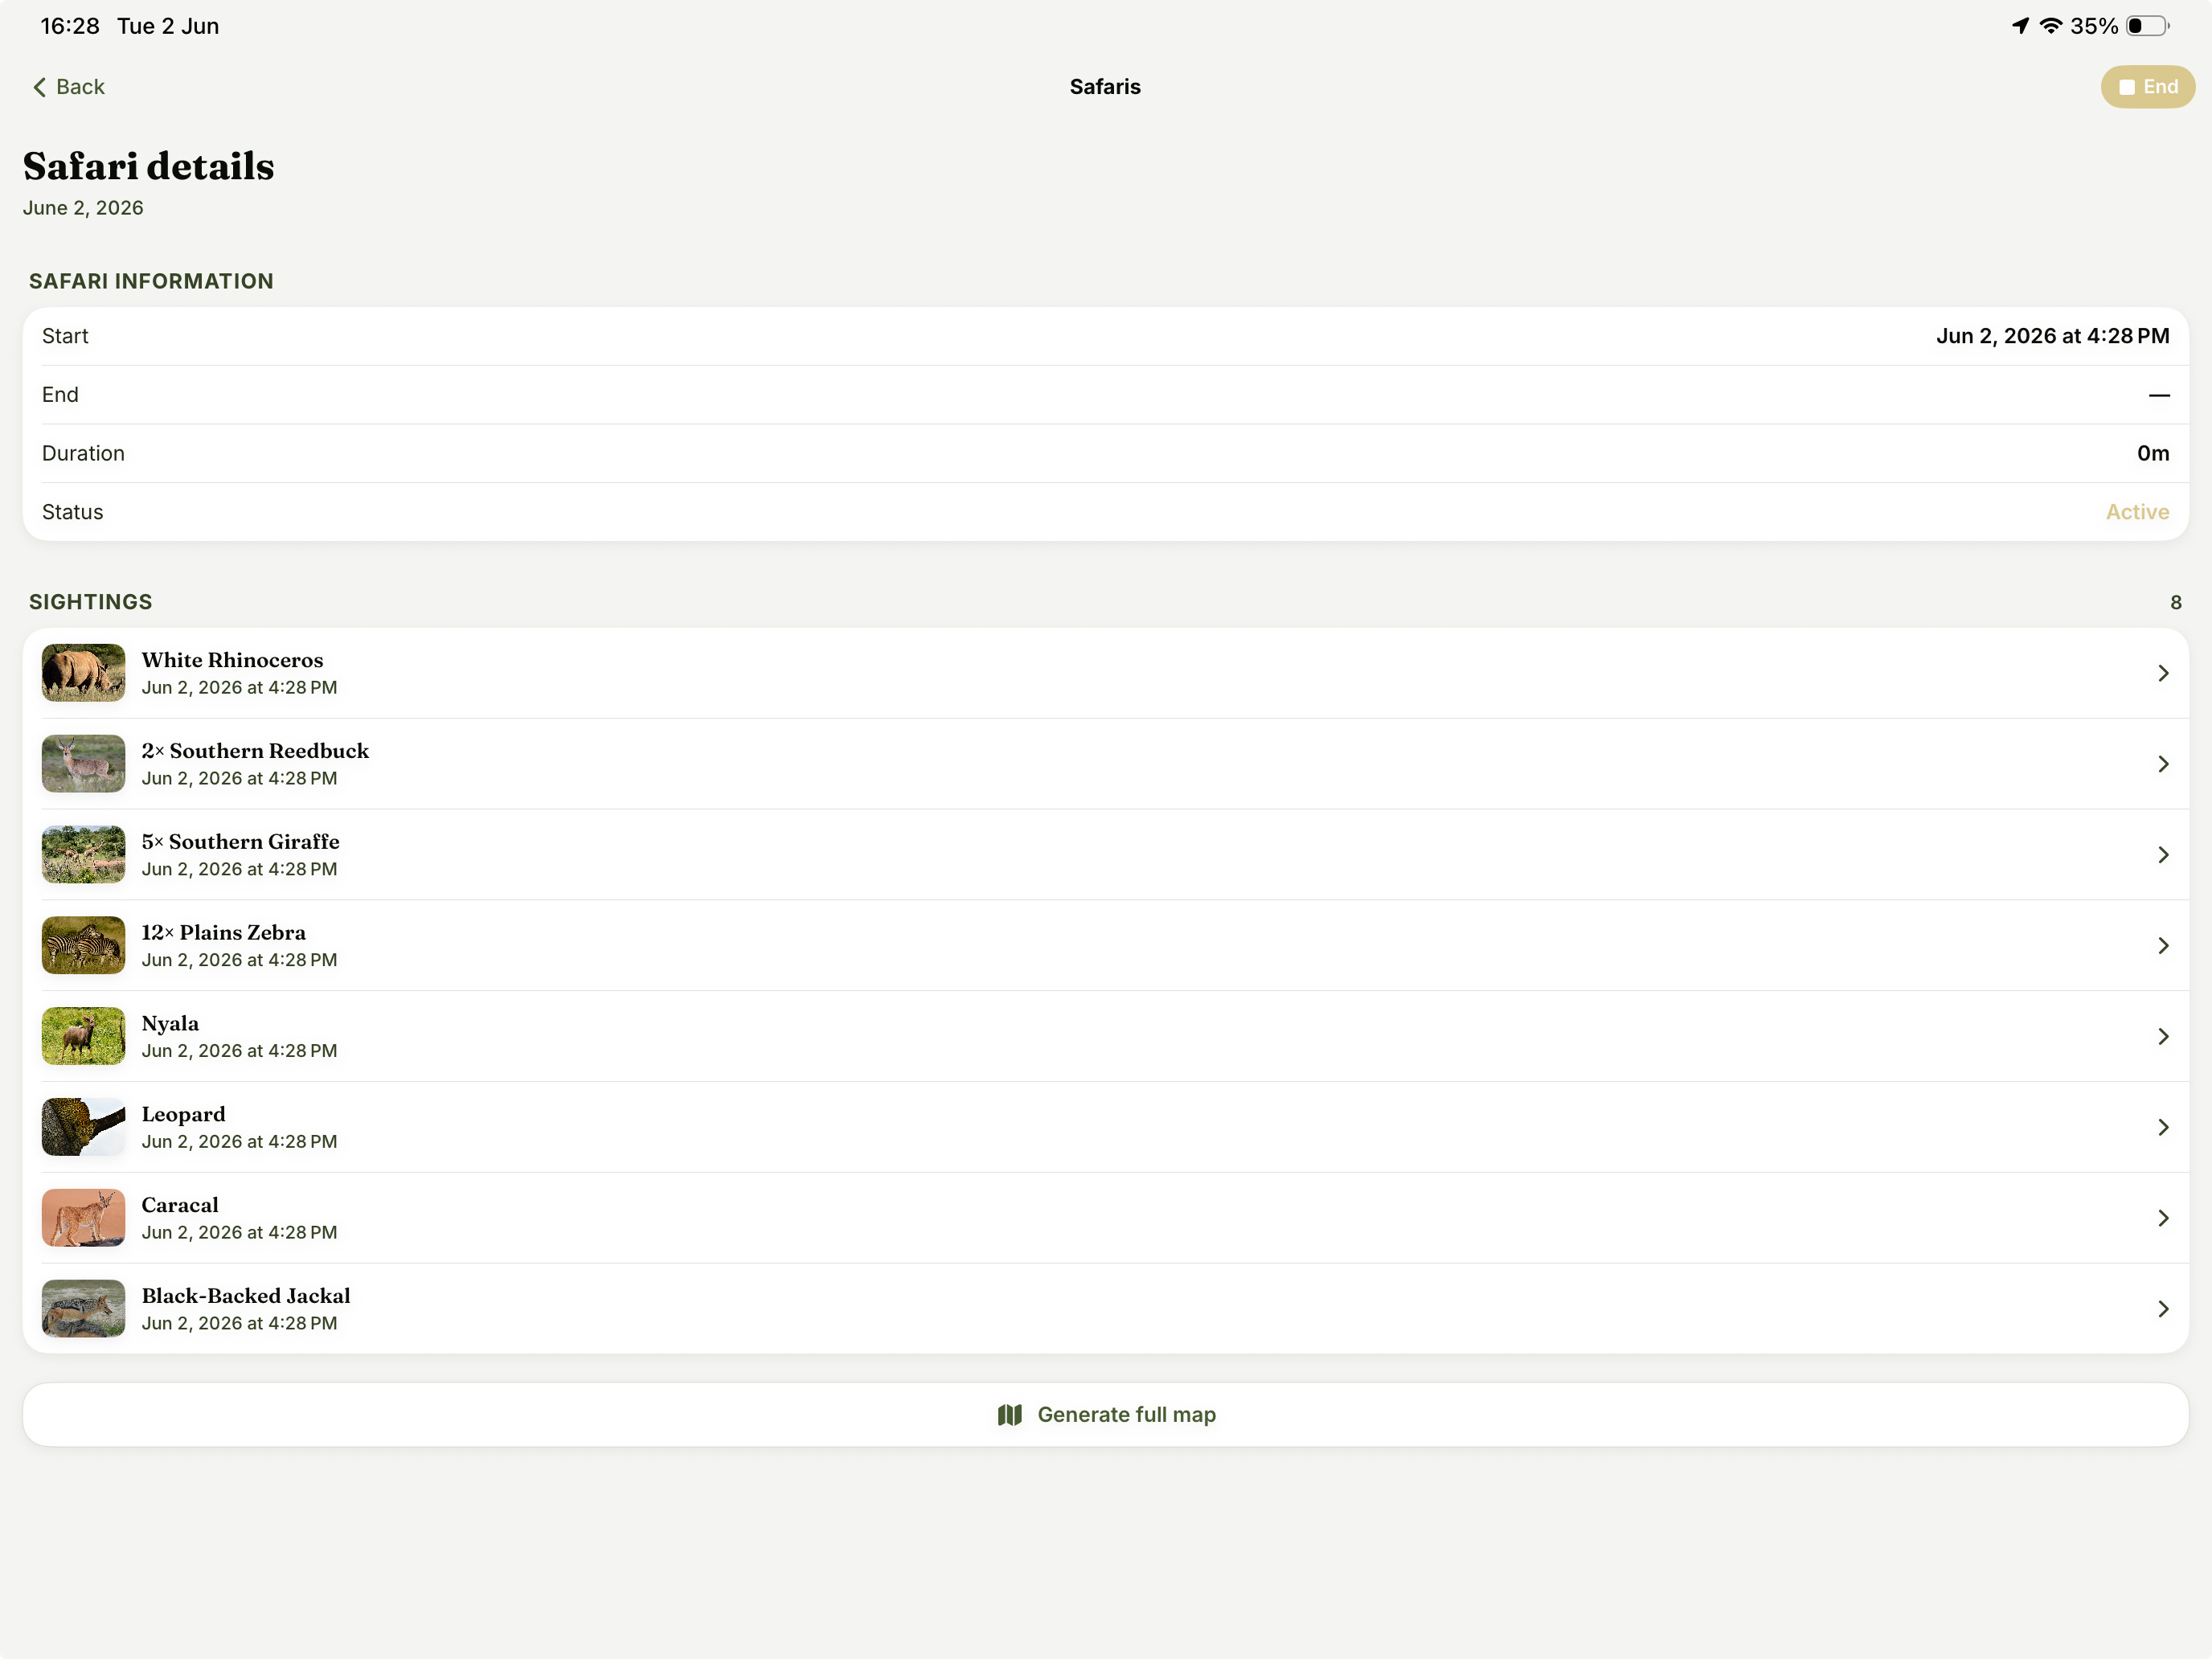2212x1659 pixels.
Task: Expand Southern Giraffe row chevron
Action: 2163,855
